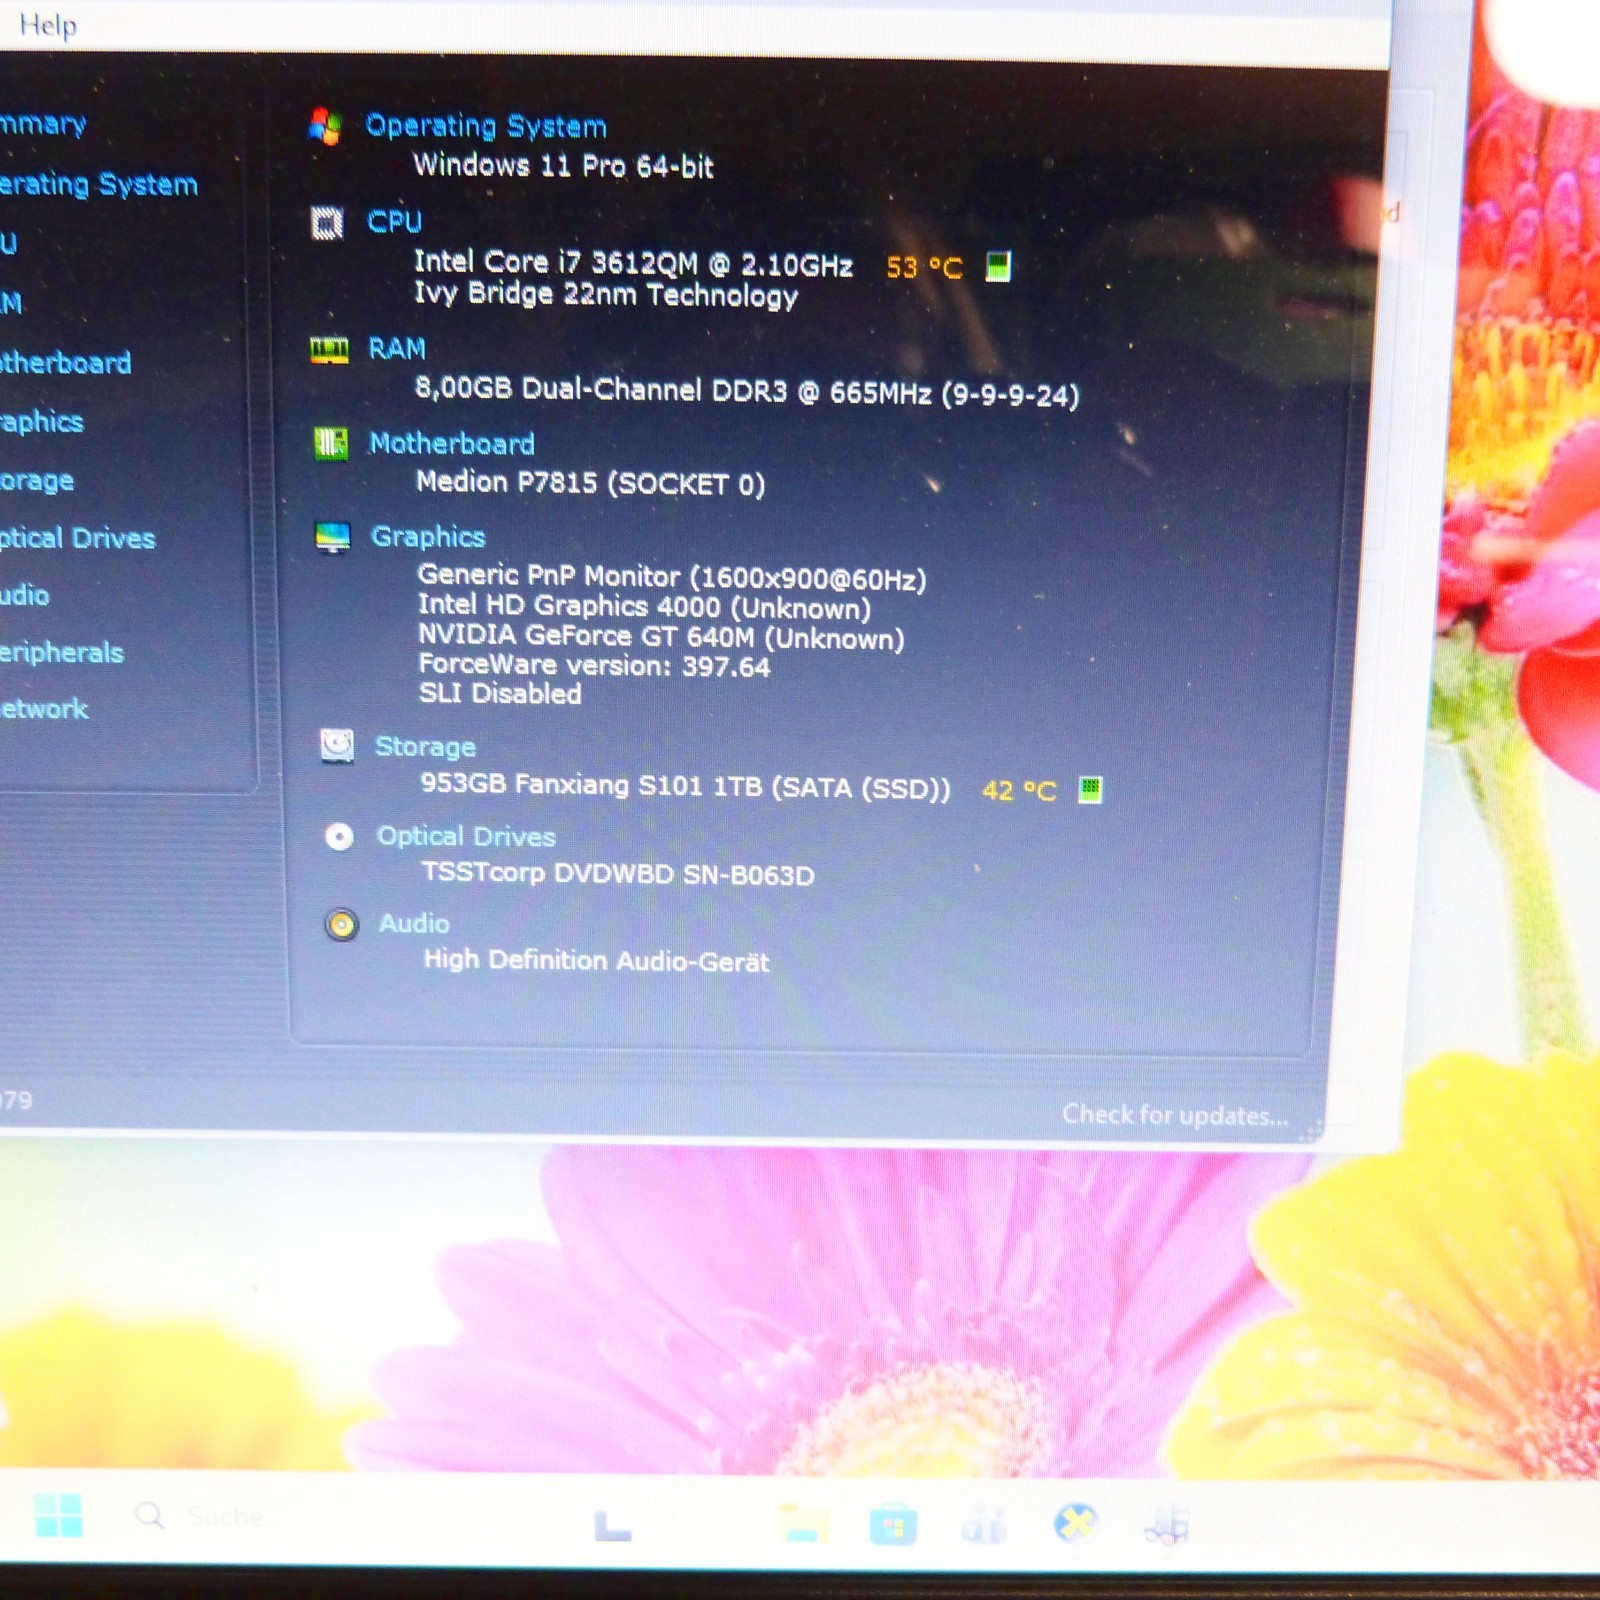The image size is (1600, 1600).
Task: Select Storage in the sidebar
Action: click(37, 480)
